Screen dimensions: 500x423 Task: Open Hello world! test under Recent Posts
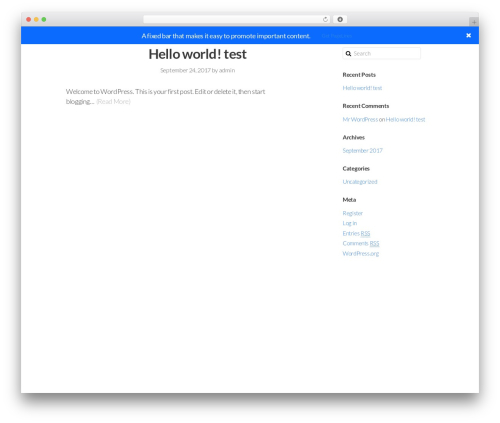(x=362, y=88)
